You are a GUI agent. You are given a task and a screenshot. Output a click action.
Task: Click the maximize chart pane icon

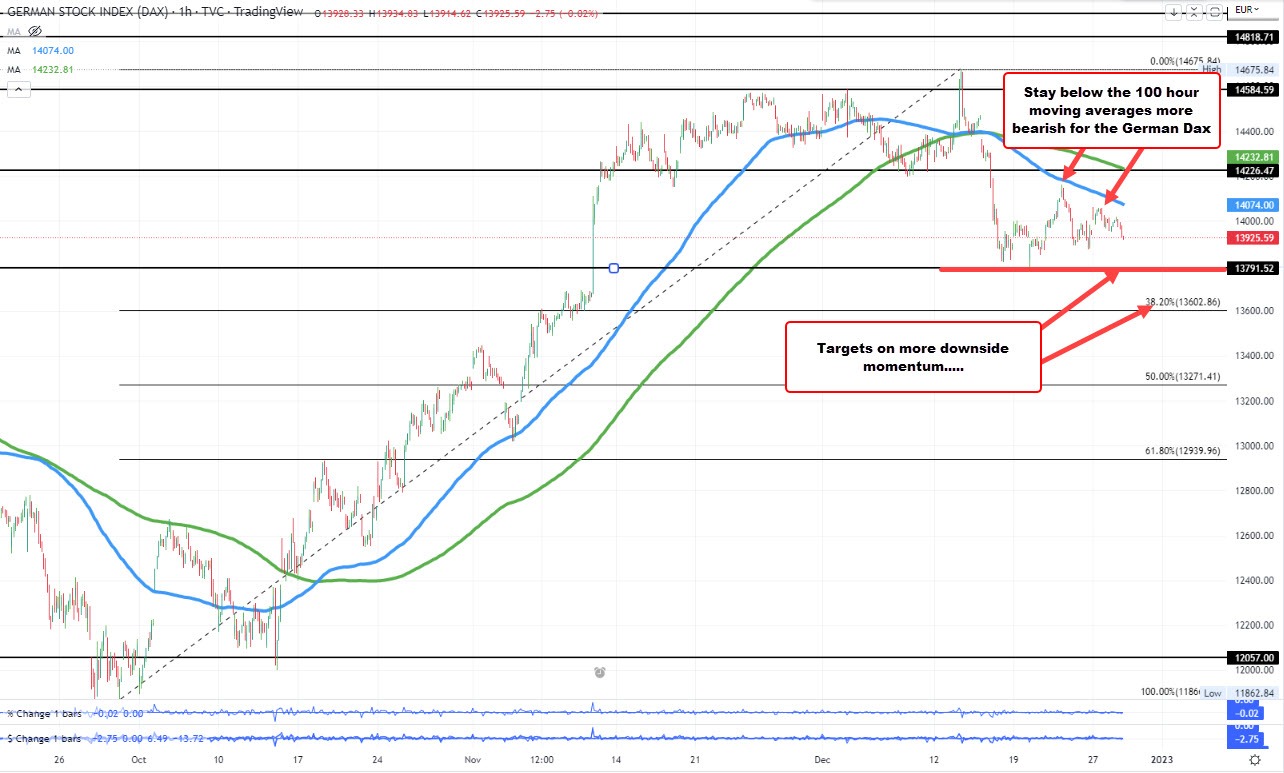tap(1194, 11)
